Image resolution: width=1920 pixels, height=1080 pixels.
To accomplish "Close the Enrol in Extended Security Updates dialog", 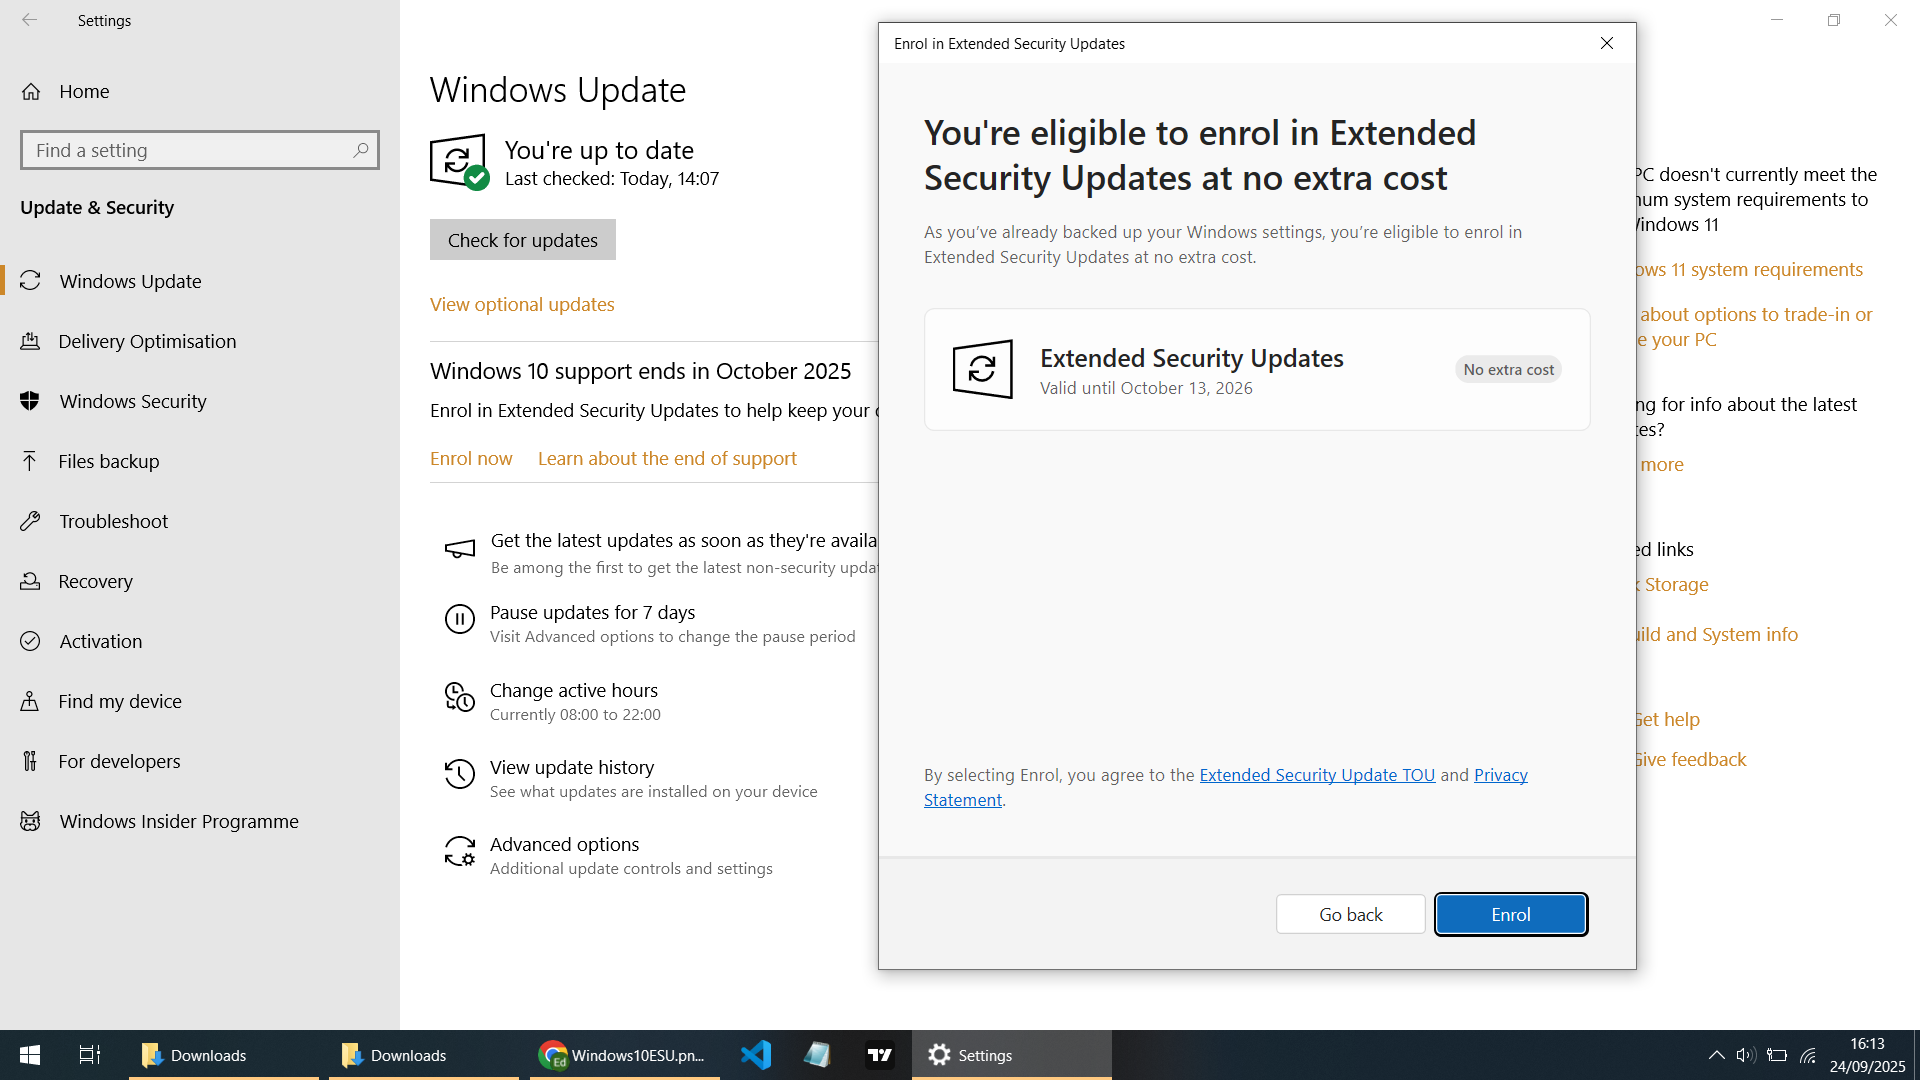I will click(x=1606, y=43).
